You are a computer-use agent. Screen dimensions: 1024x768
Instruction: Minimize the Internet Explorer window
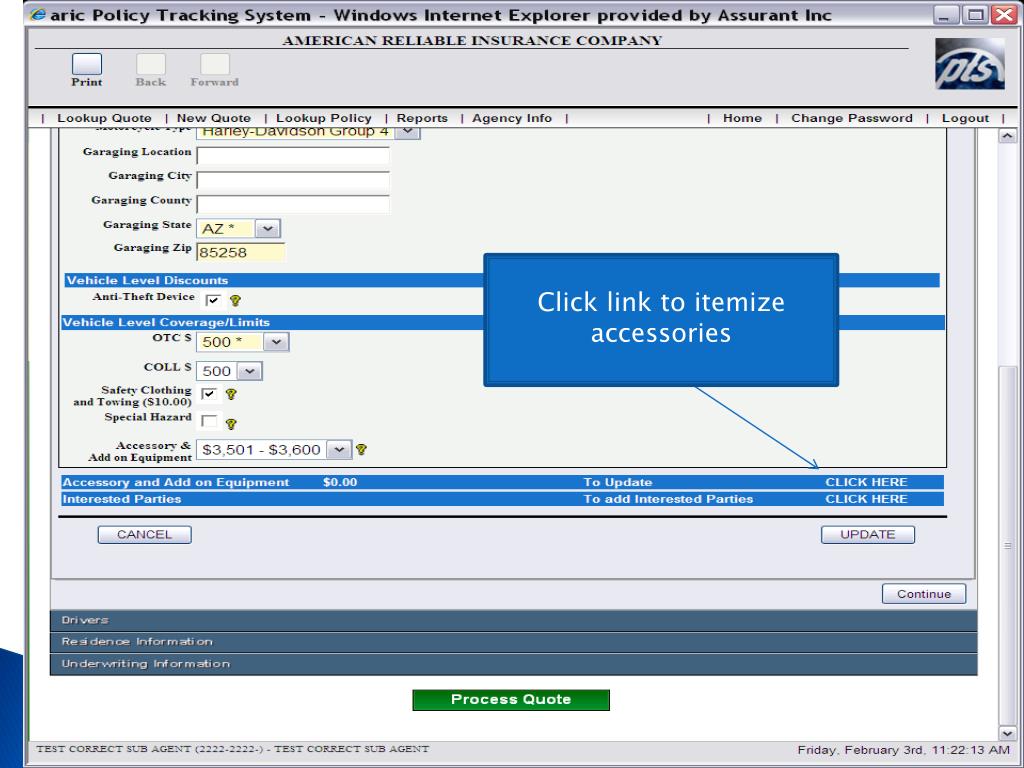tap(944, 15)
